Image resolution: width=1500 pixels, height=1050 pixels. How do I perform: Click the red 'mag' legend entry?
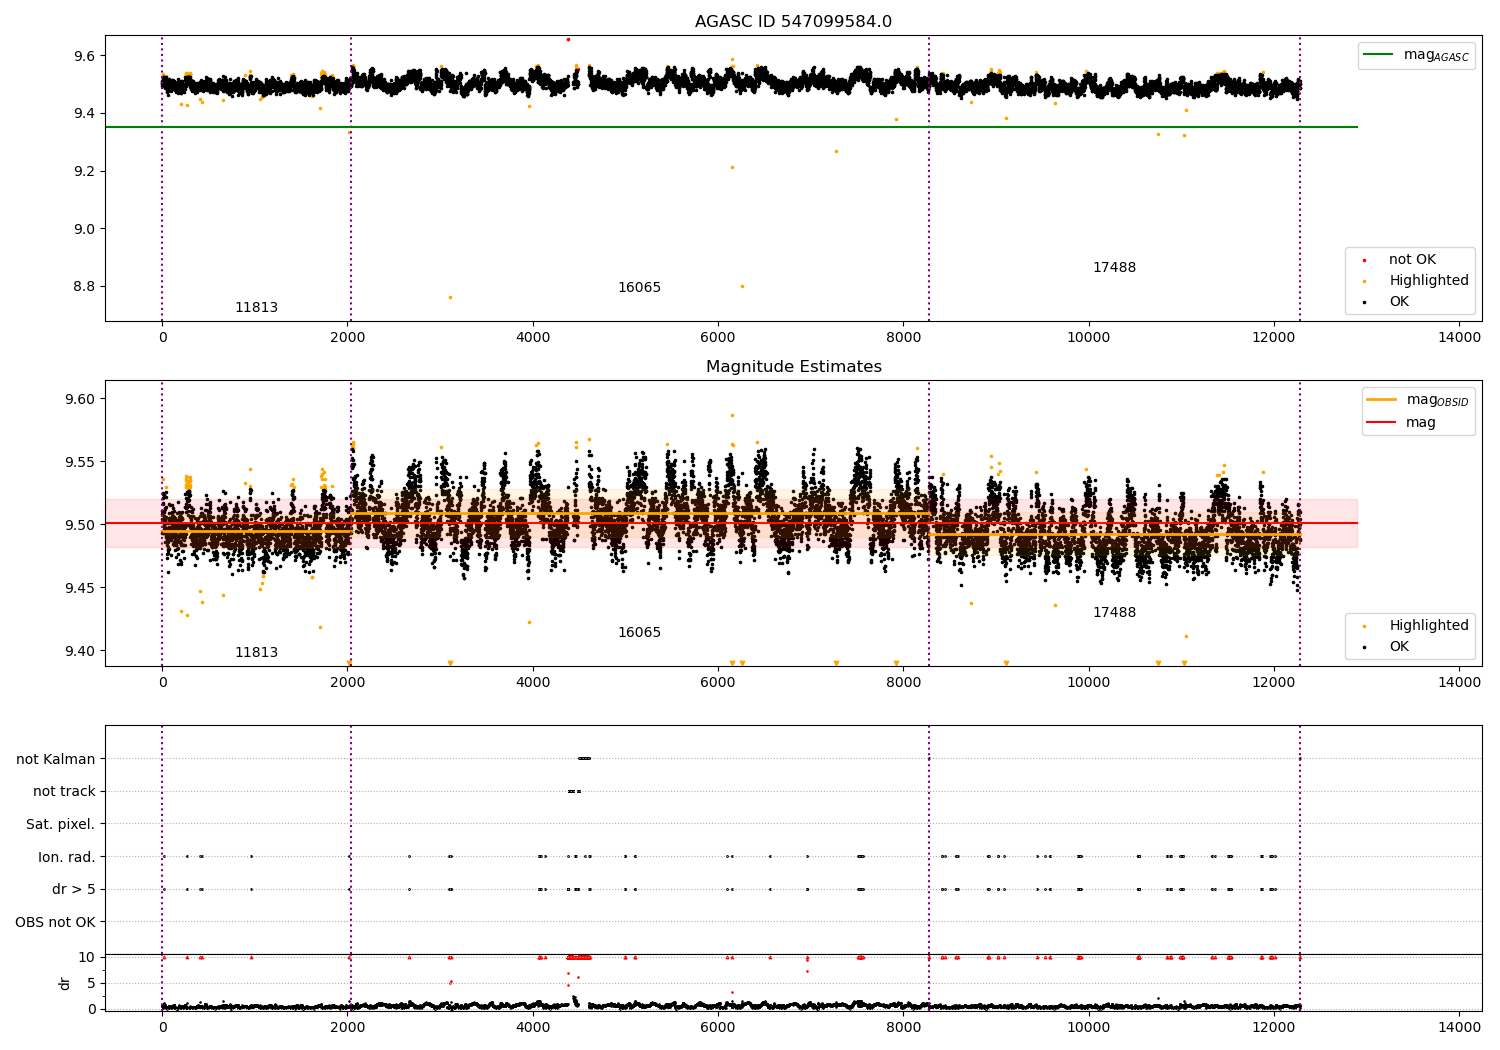[x=1401, y=423]
